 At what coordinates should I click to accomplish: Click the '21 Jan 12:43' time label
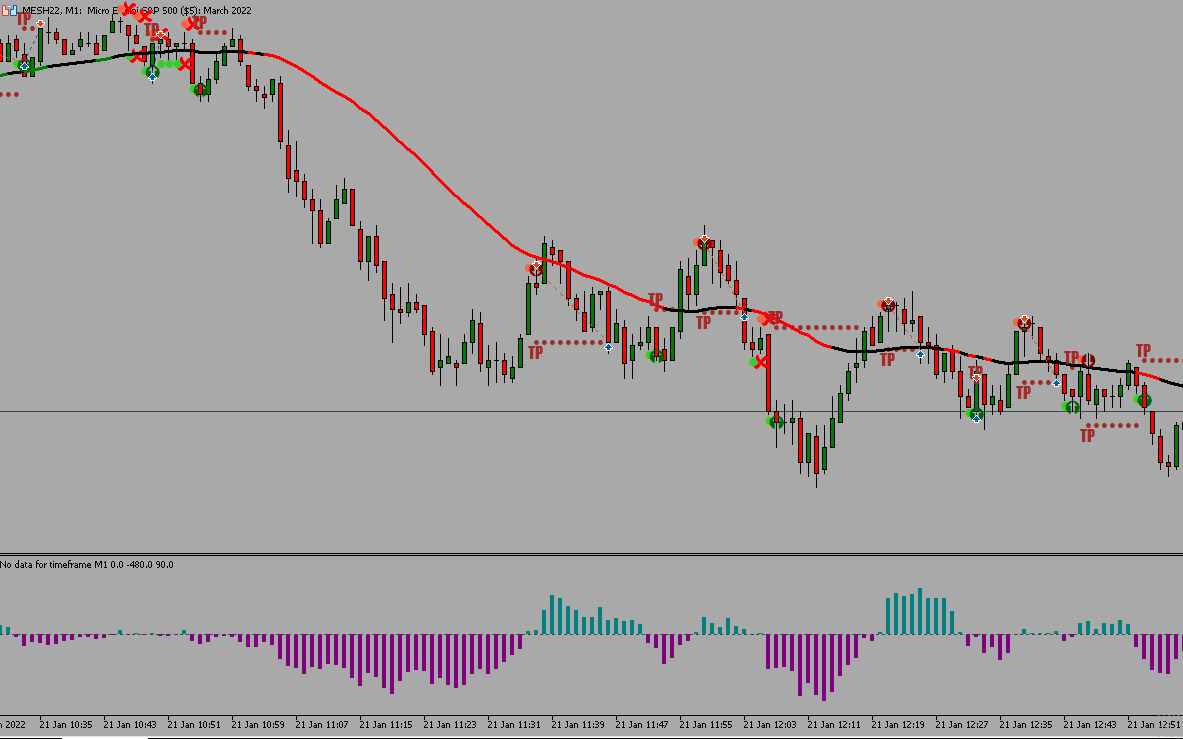coord(1090,725)
